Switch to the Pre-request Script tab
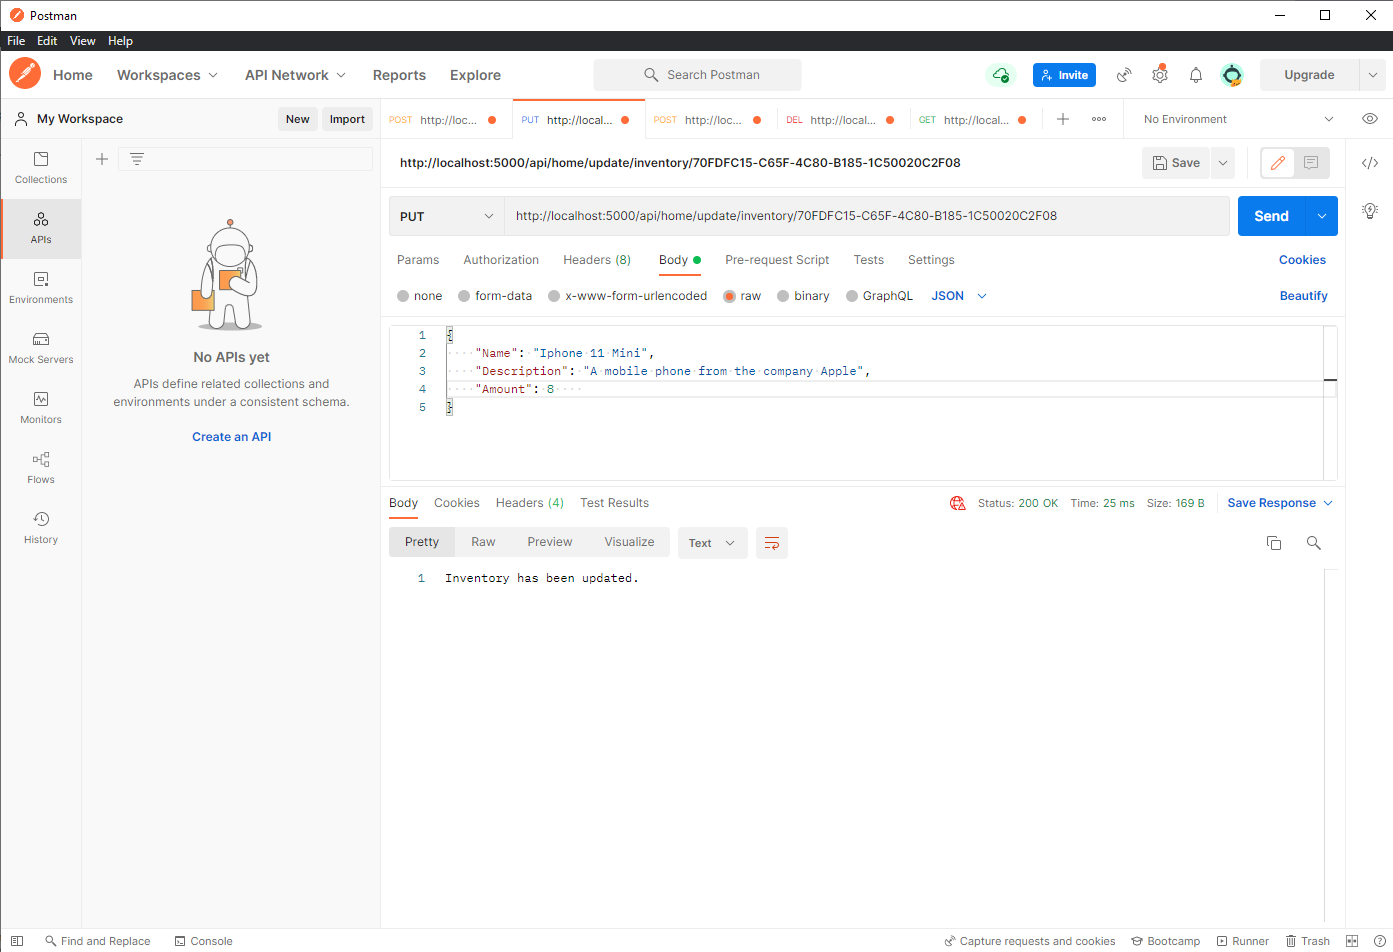Screen dimensions: 1393x952 [777, 260]
